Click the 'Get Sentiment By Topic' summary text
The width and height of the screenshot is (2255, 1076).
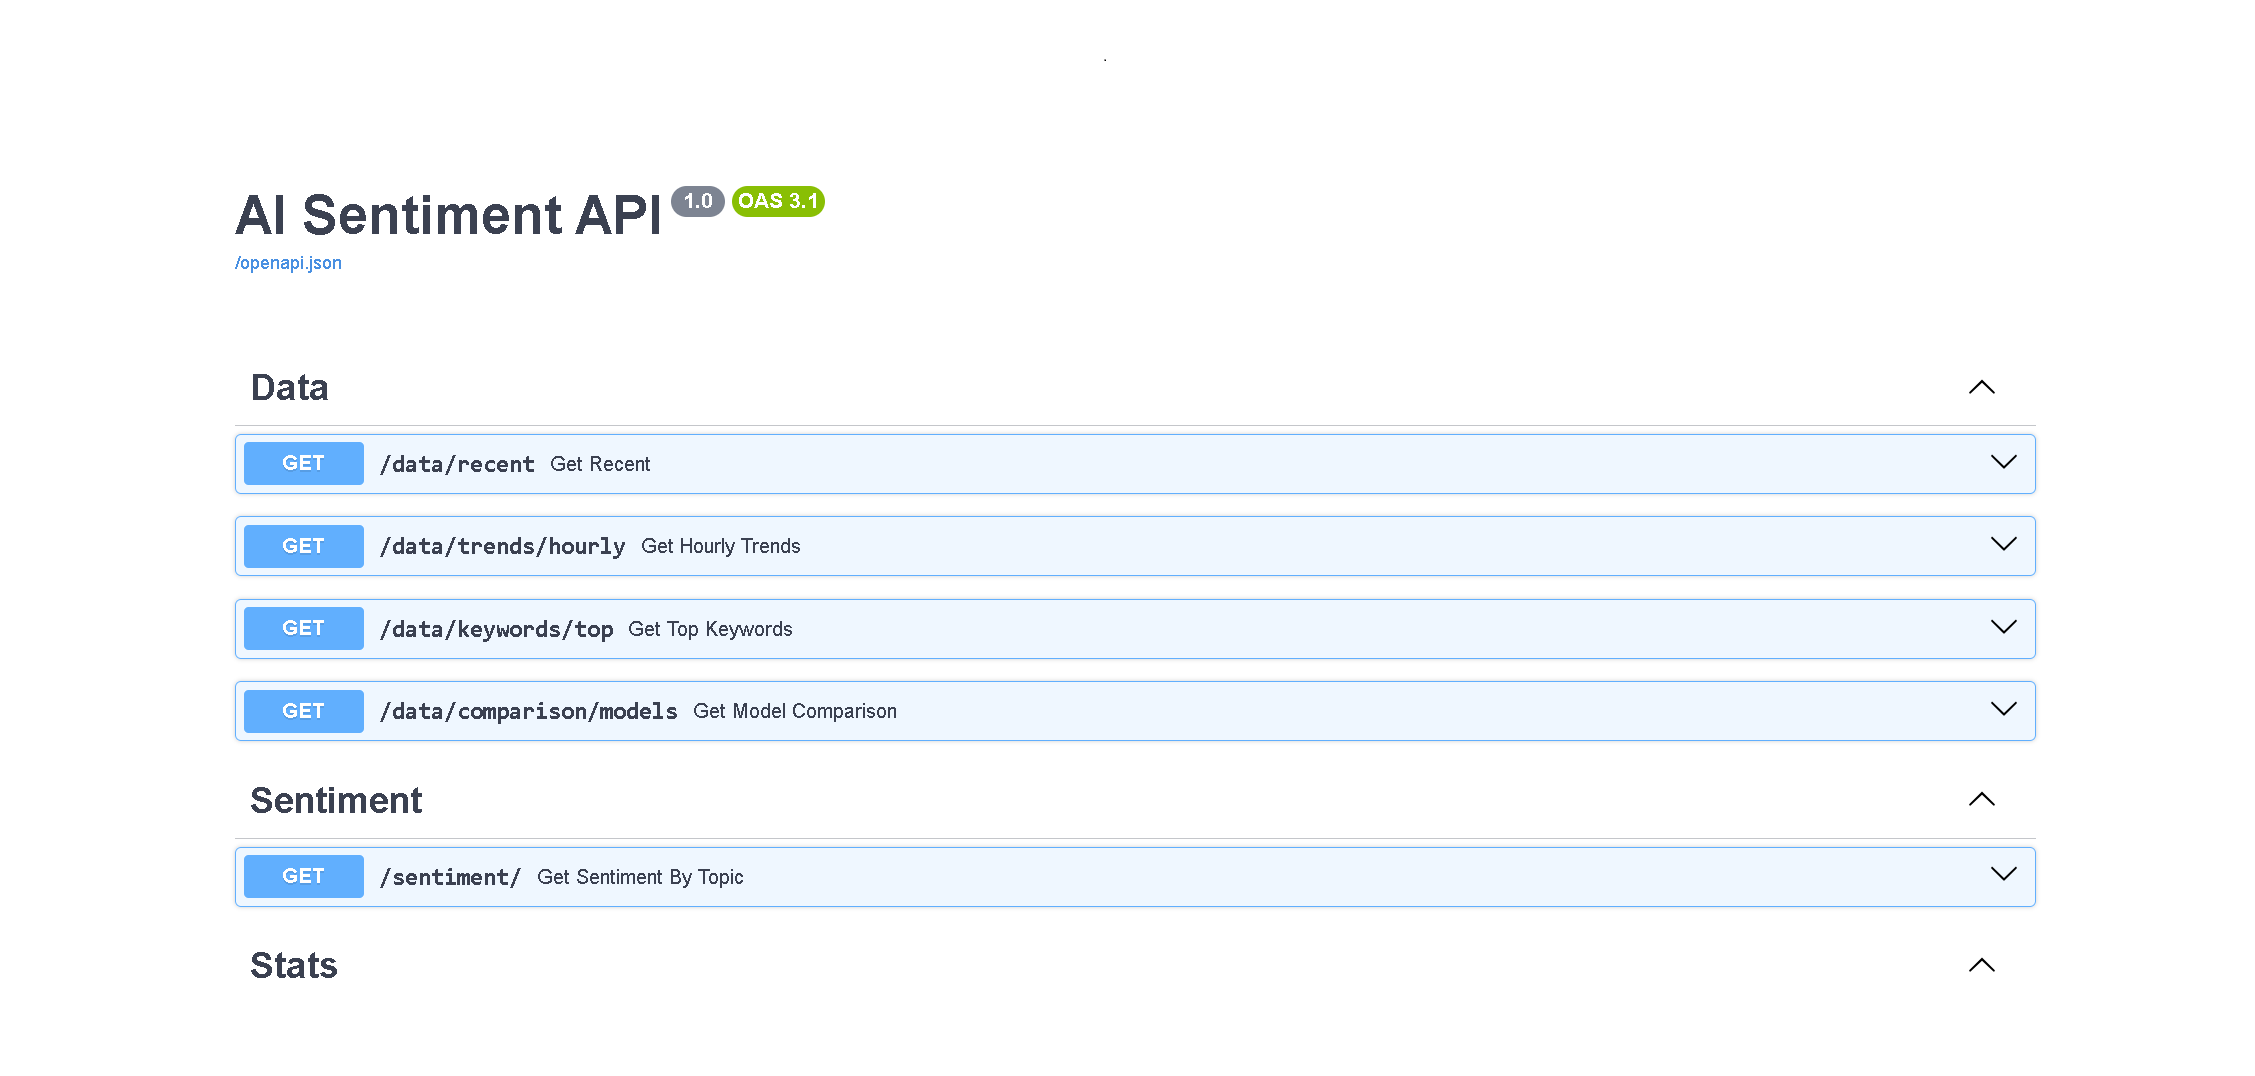point(640,877)
